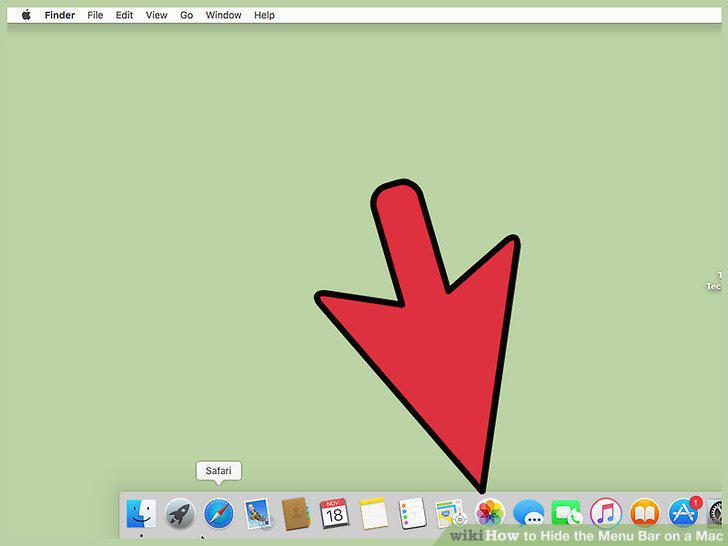Open Reminders from the Dock
The width and height of the screenshot is (728, 546).
[x=412, y=514]
